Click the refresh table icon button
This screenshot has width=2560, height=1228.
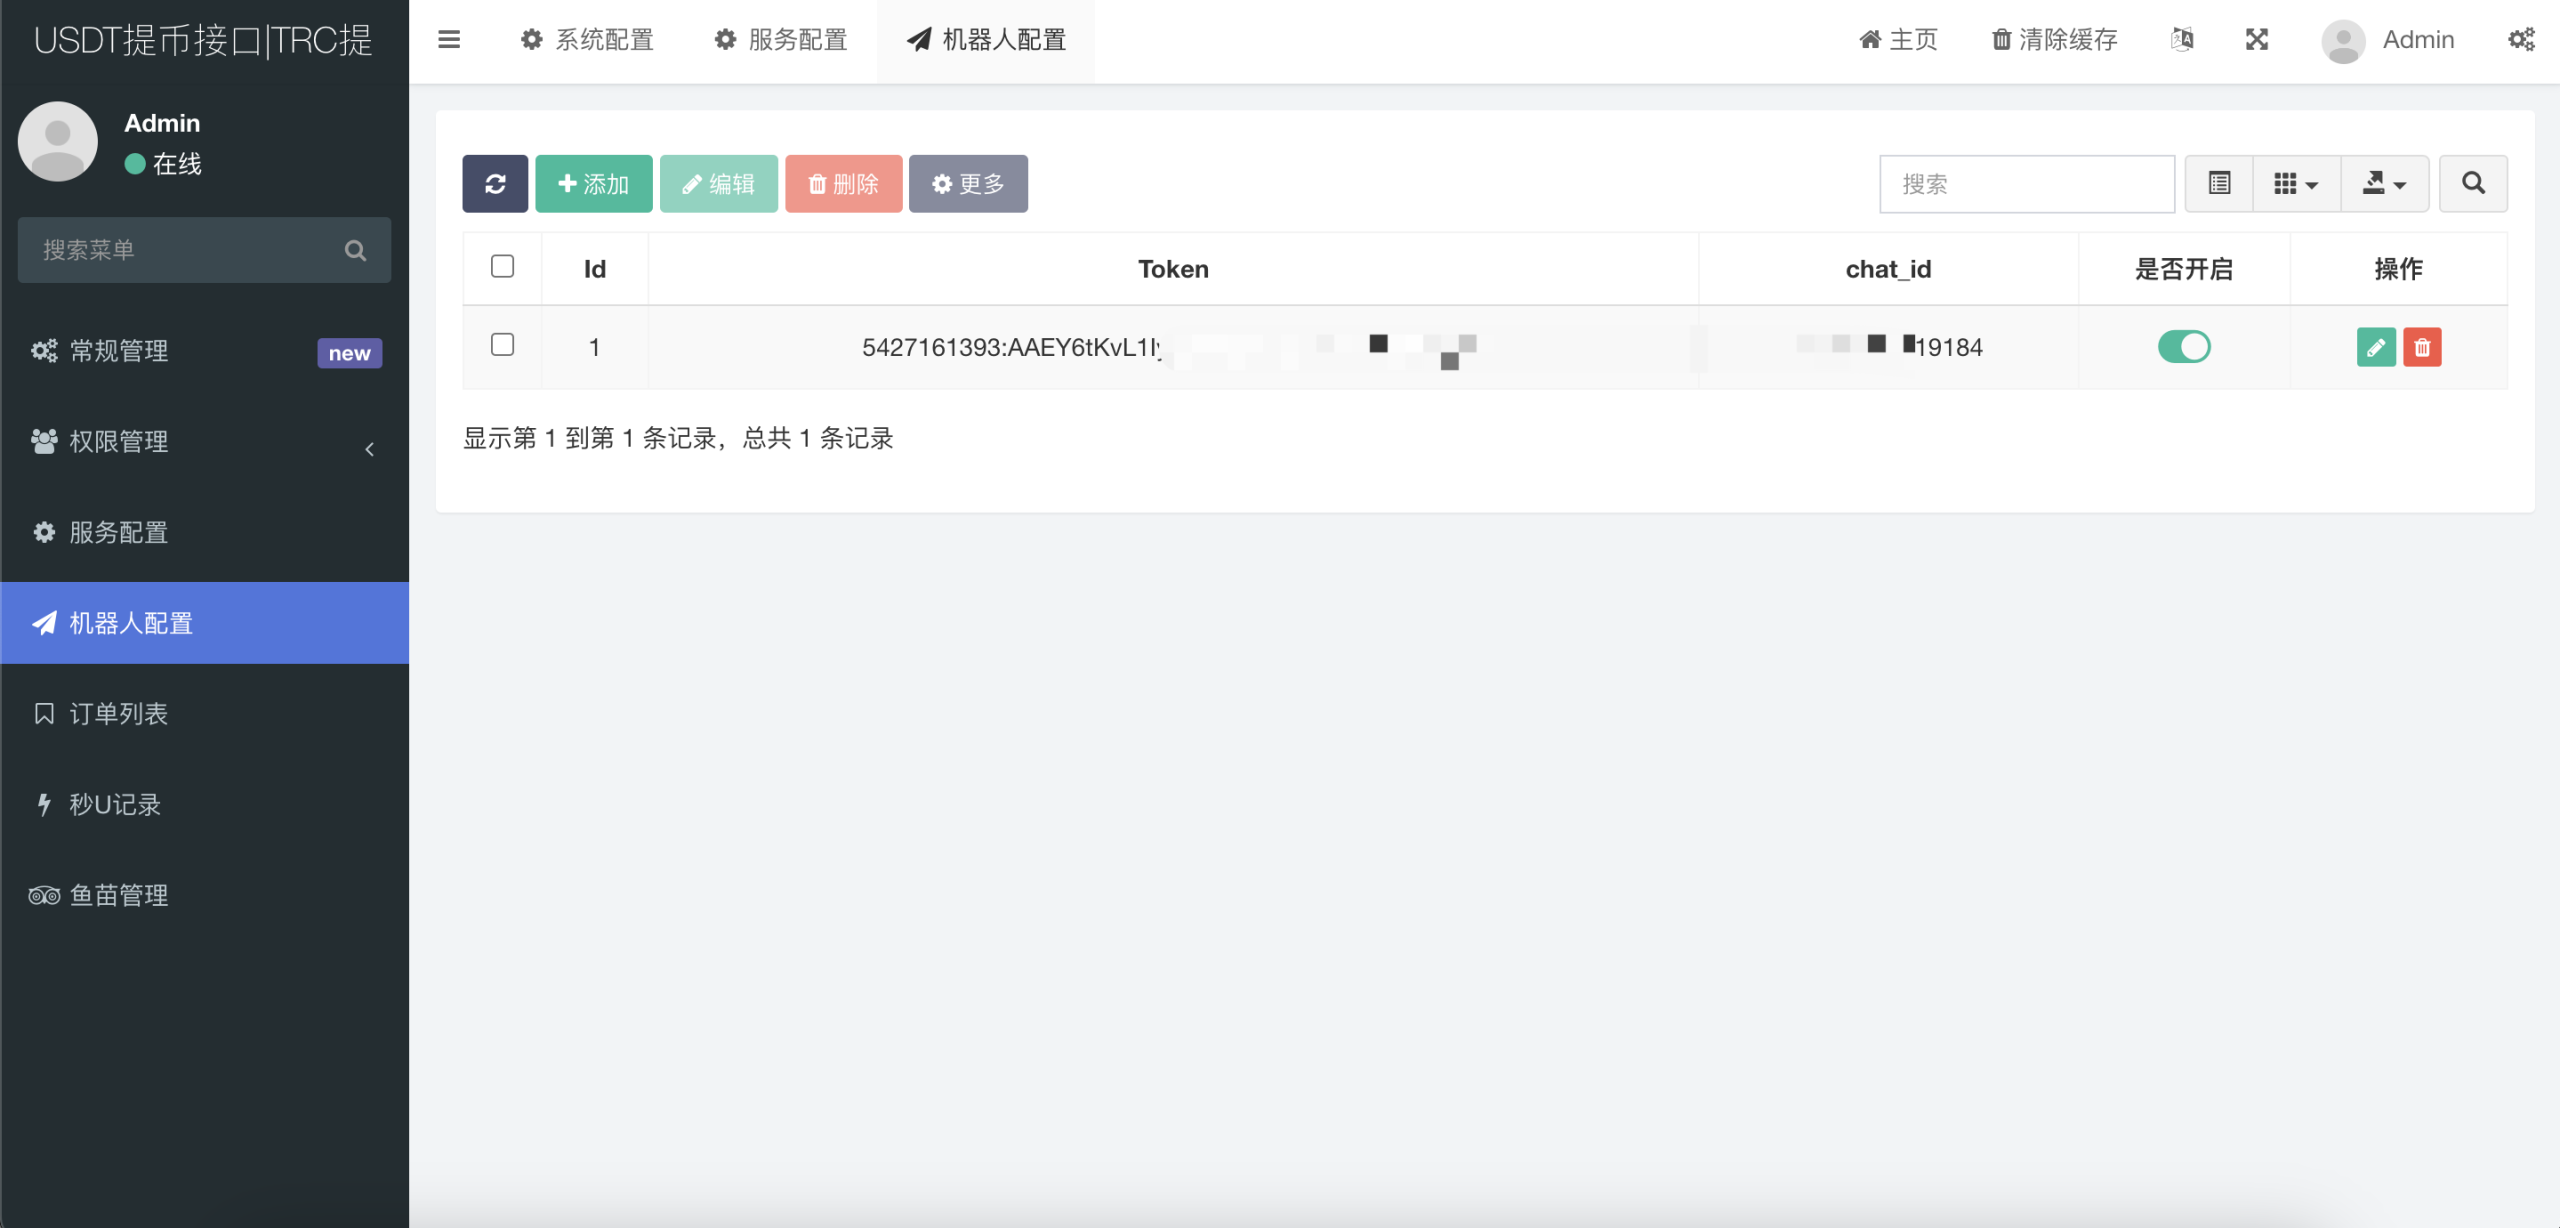[495, 184]
